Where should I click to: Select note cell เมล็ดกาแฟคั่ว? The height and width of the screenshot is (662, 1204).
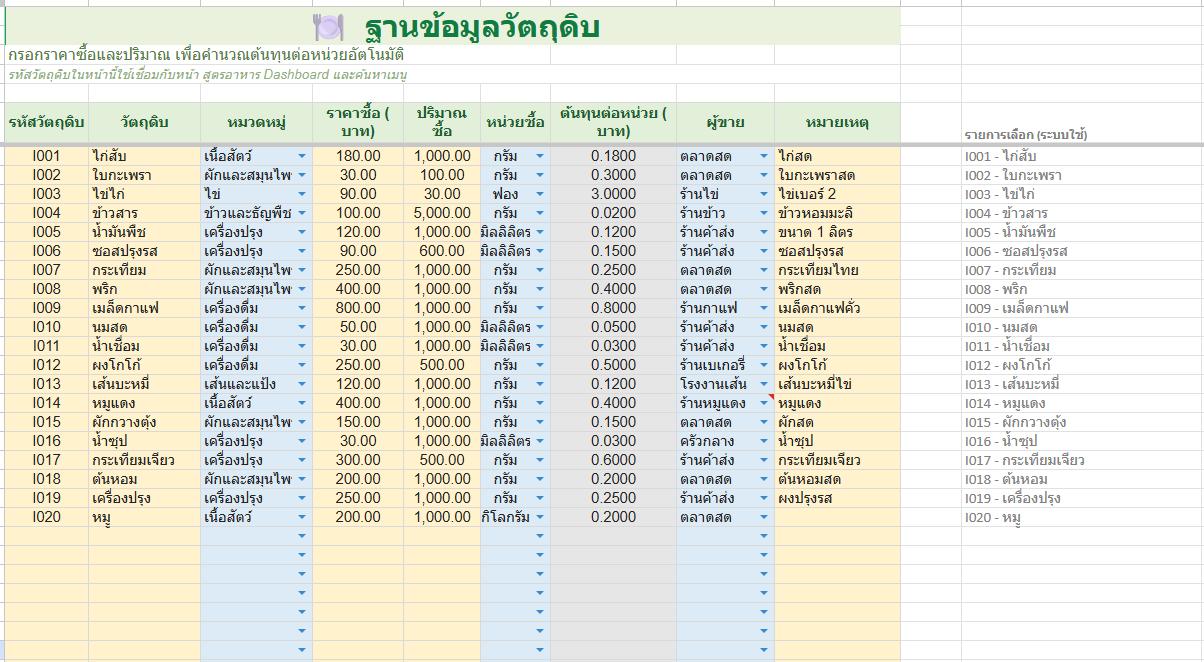coord(837,308)
